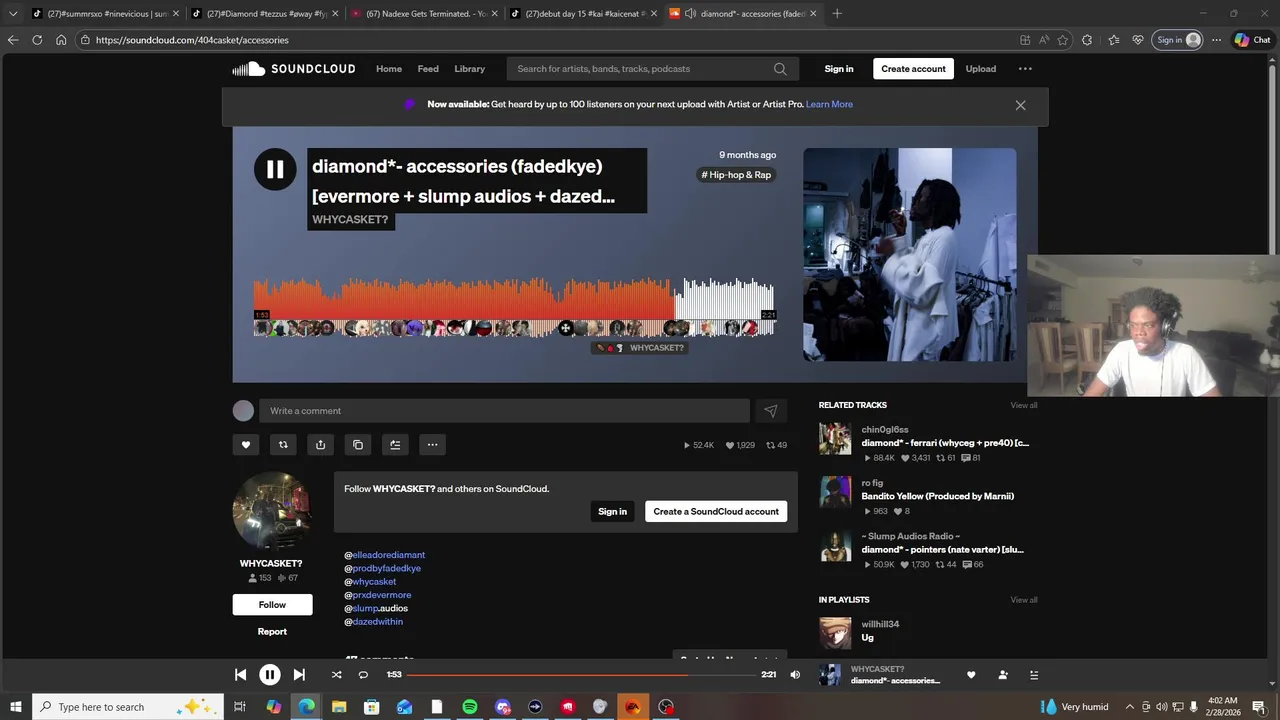View all In Playlists entries

[1023, 600]
